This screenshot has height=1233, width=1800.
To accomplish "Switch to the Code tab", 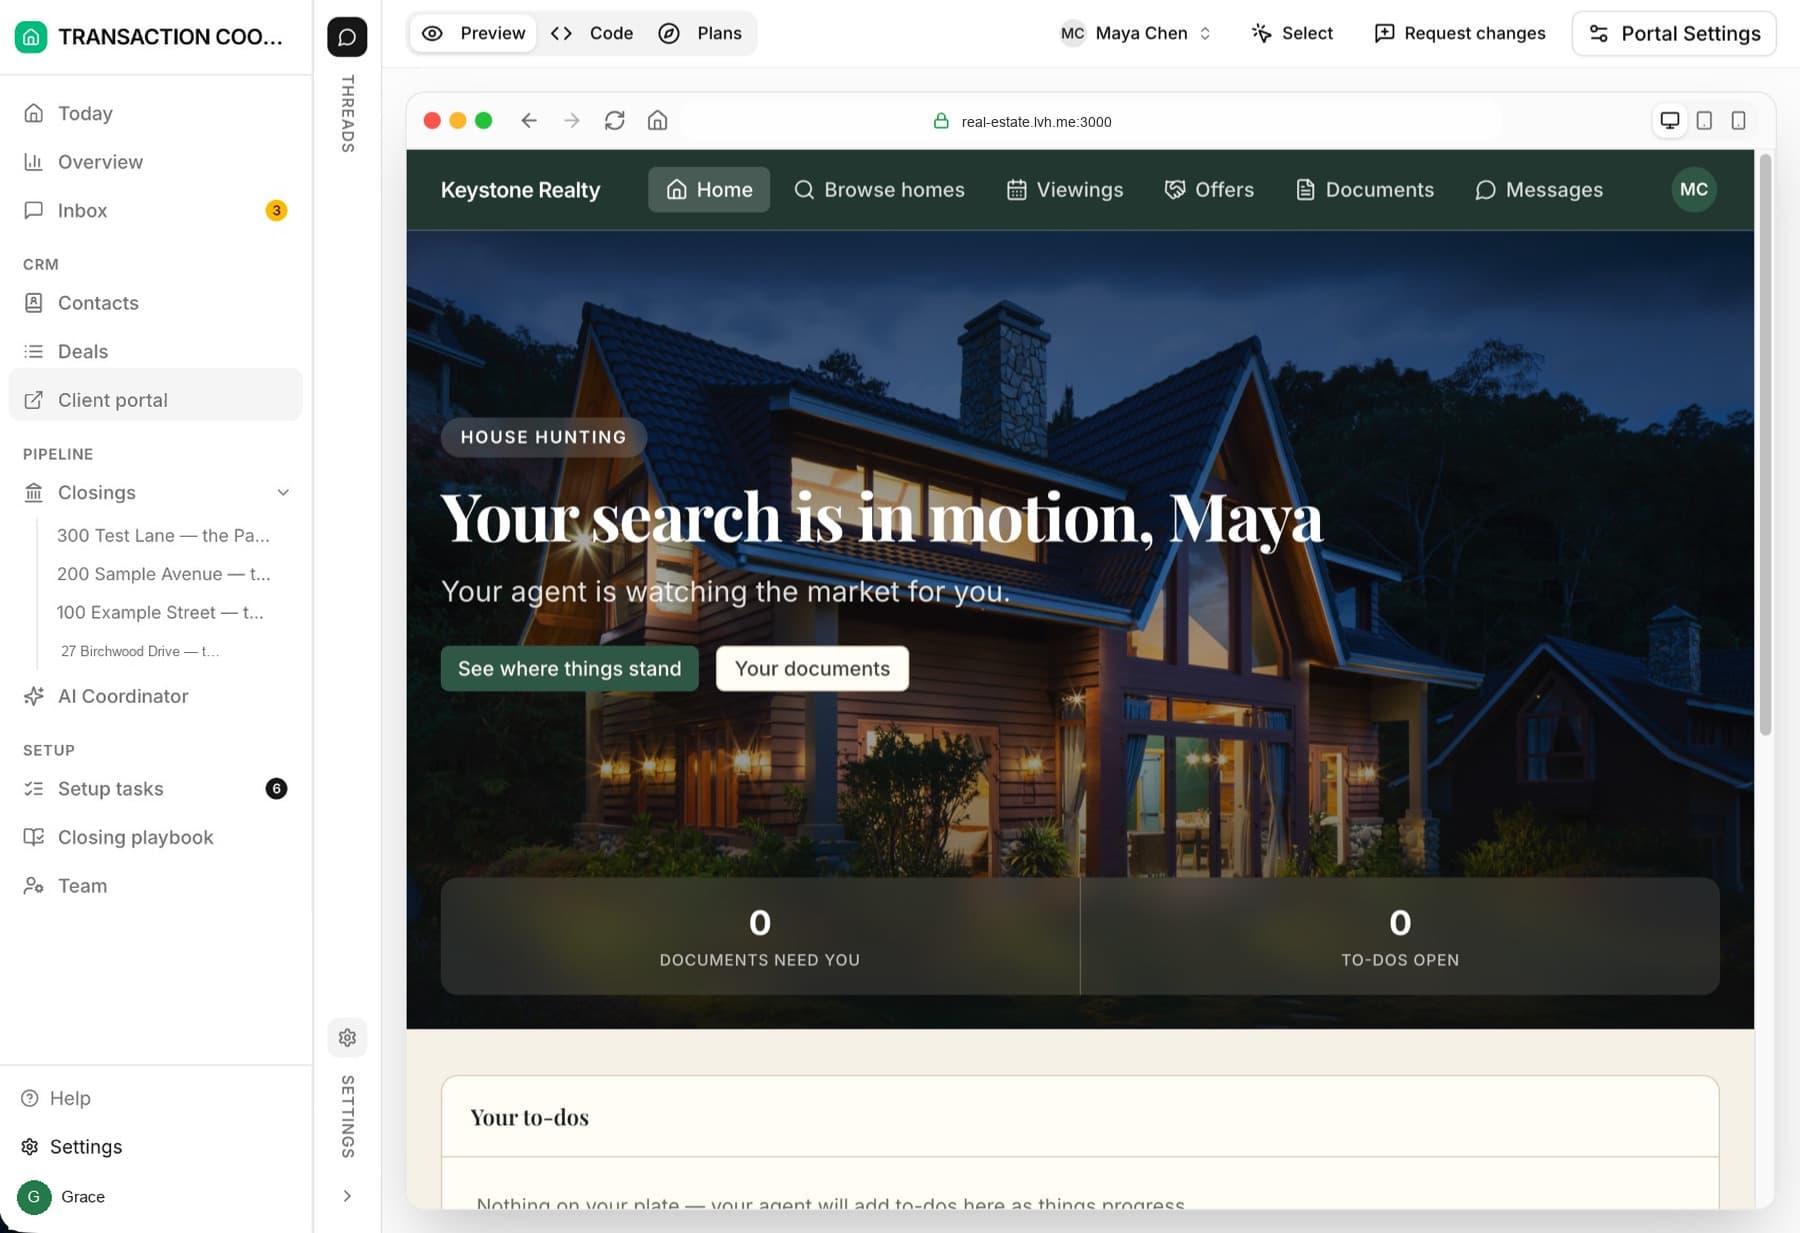I will click(592, 33).
